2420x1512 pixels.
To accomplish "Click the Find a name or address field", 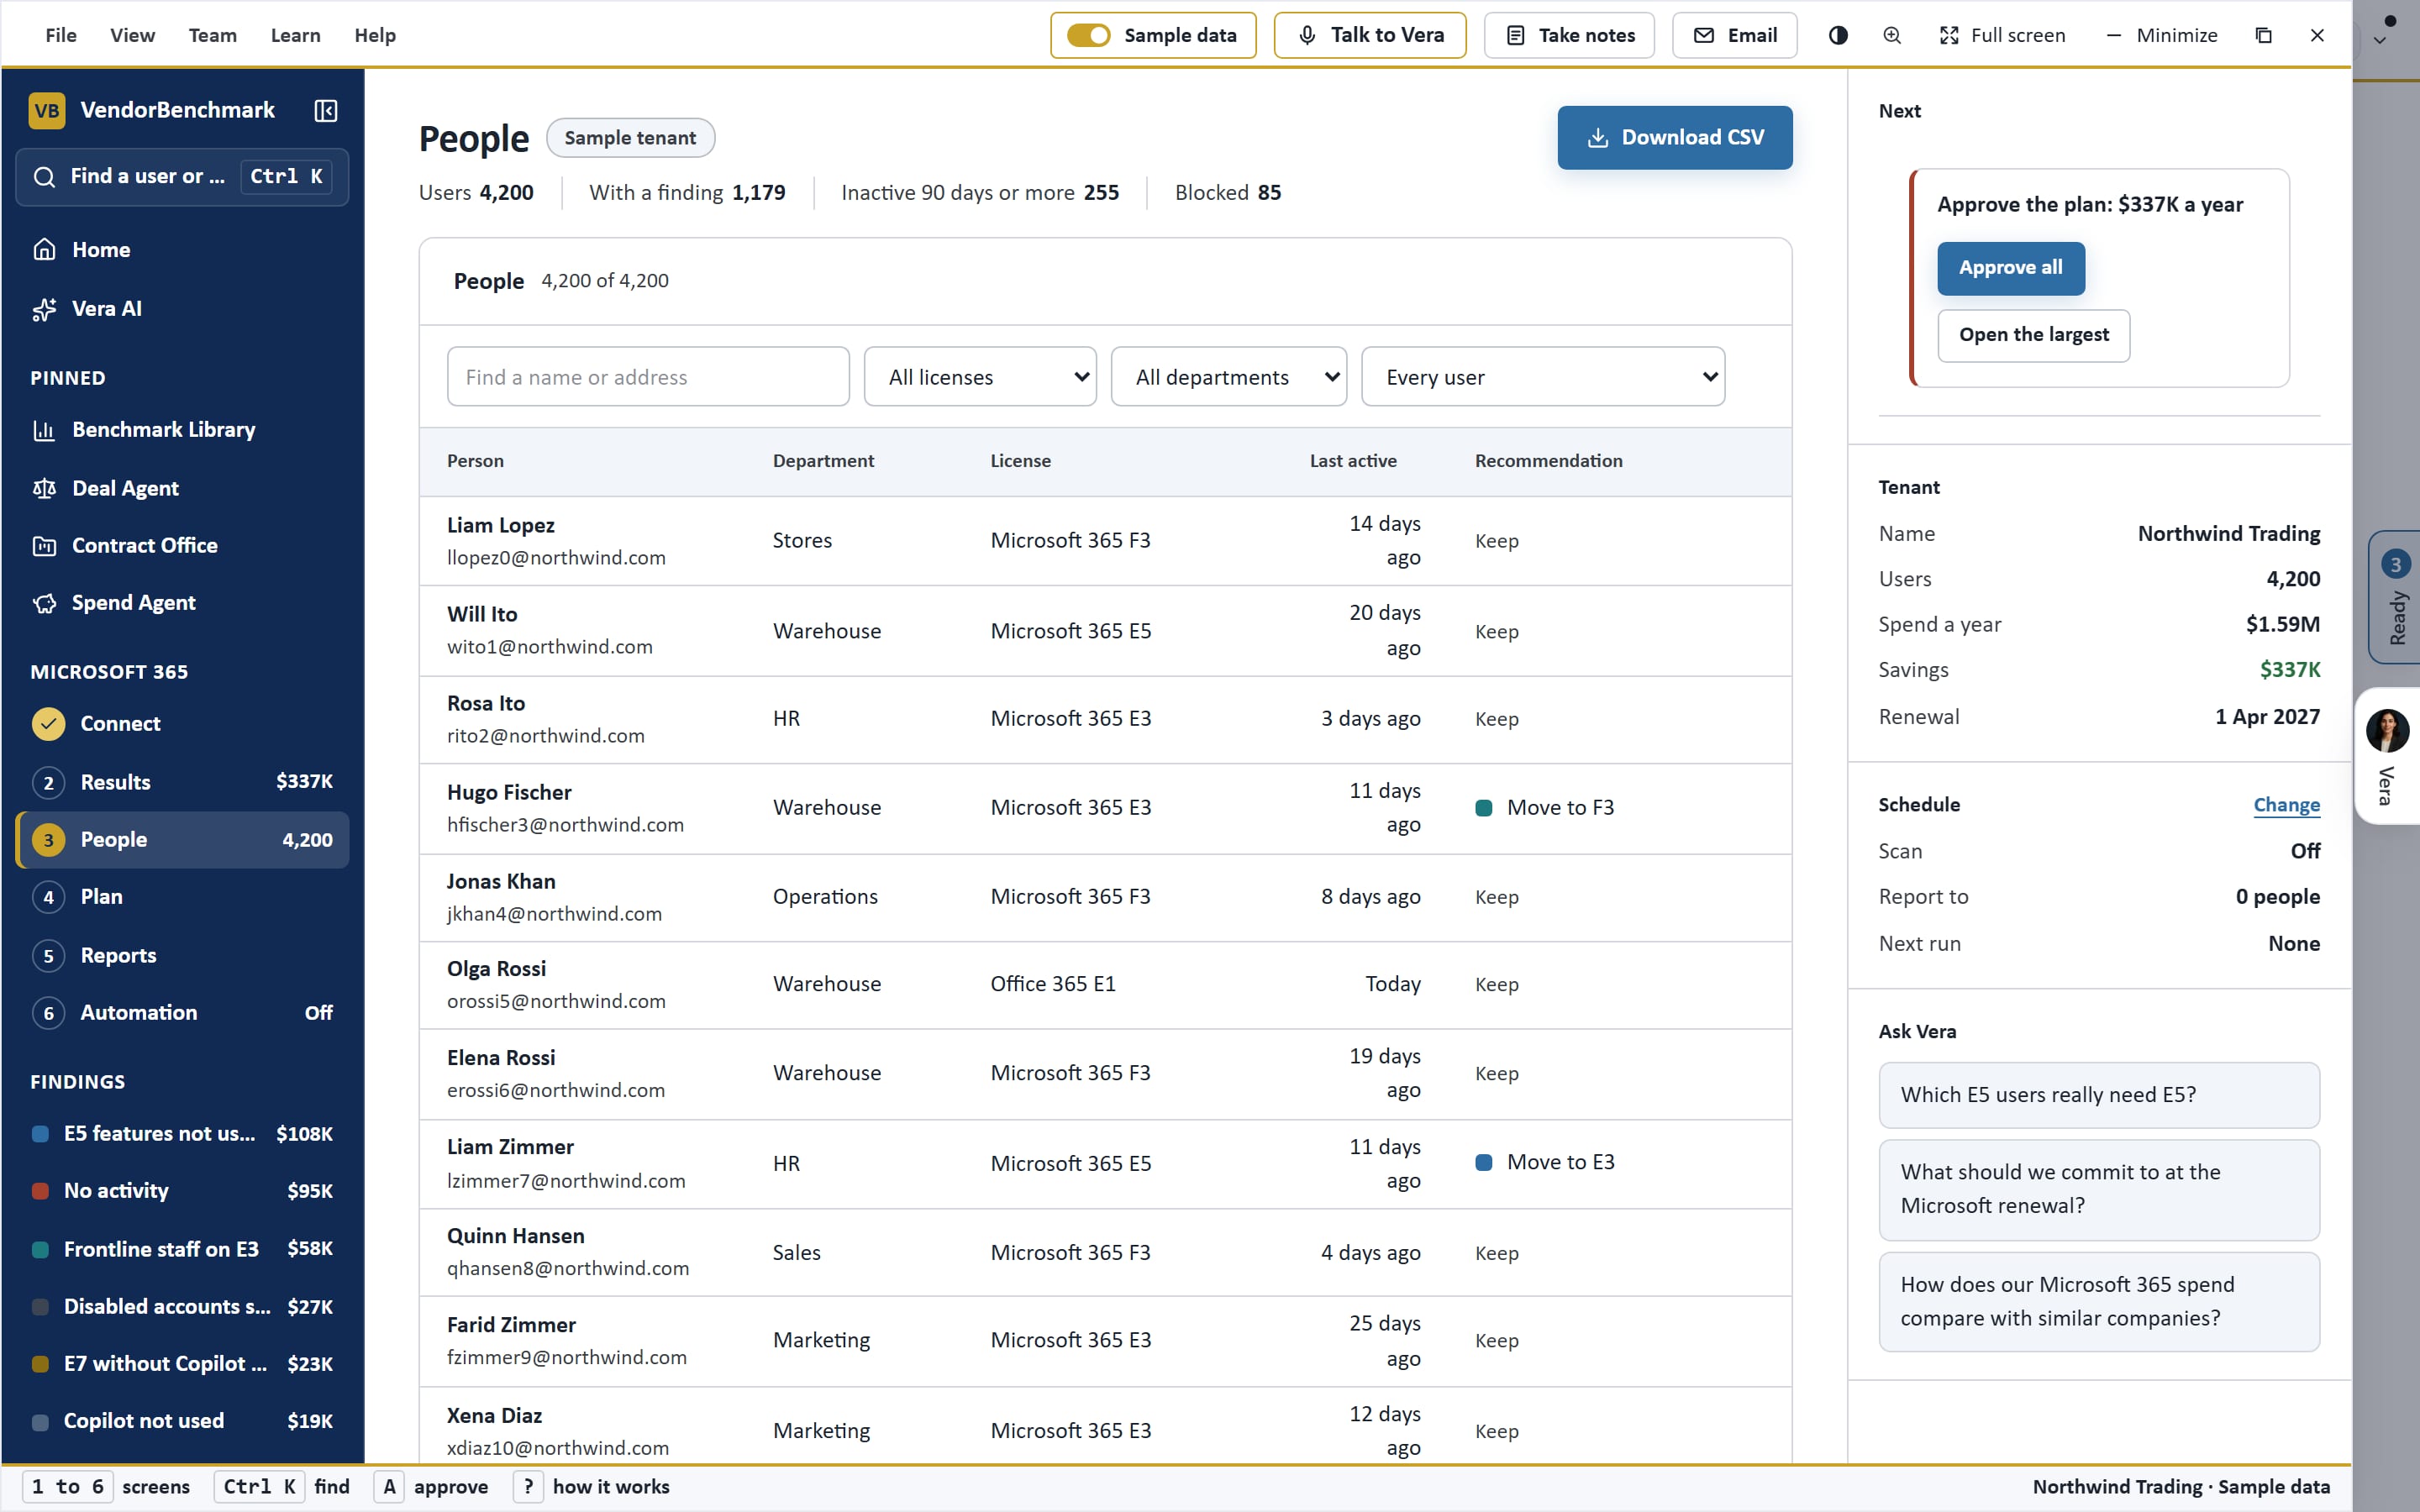I will [x=648, y=377].
